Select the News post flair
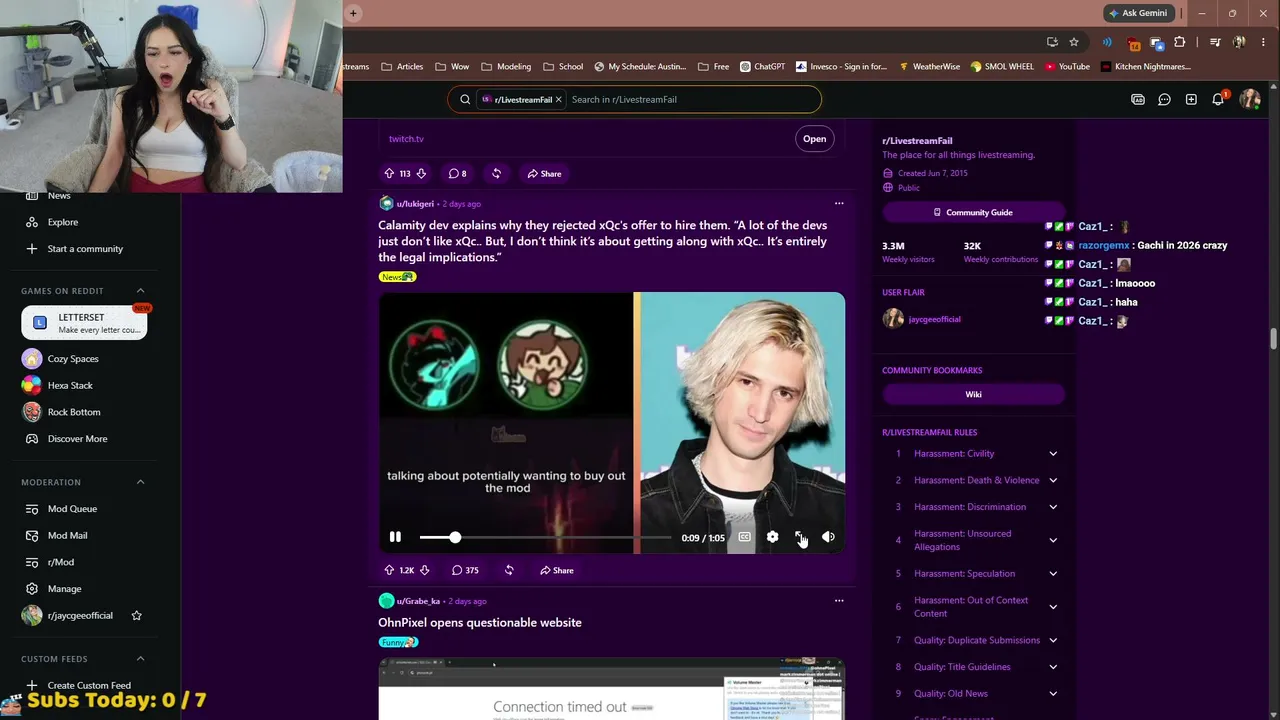Viewport: 1280px width, 720px height. [x=397, y=277]
